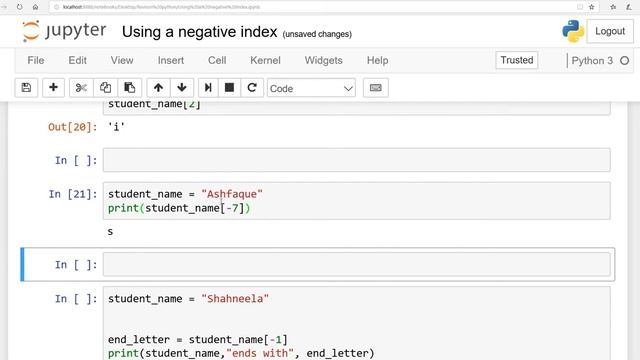This screenshot has width=640, height=360.
Task: Click the Shahneela code cell
Action: click(x=357, y=323)
